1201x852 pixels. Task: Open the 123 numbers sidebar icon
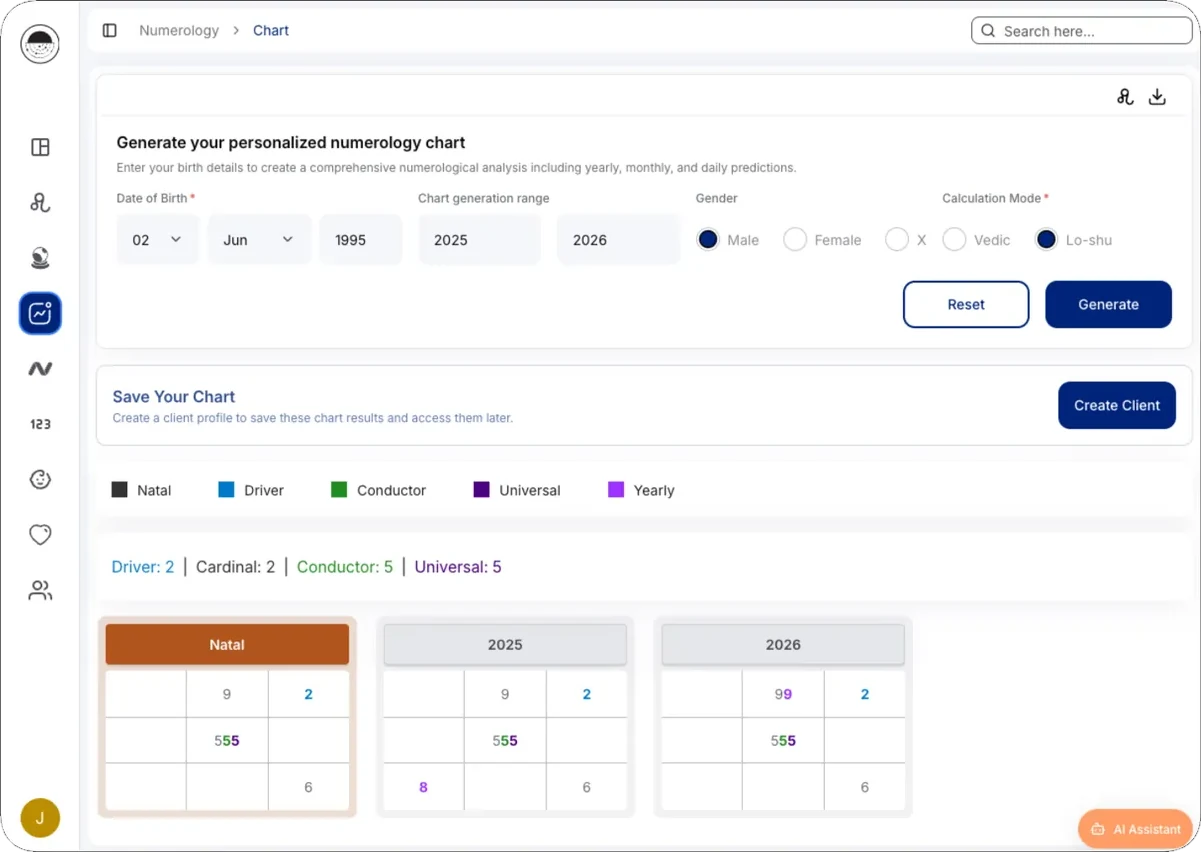coord(40,424)
